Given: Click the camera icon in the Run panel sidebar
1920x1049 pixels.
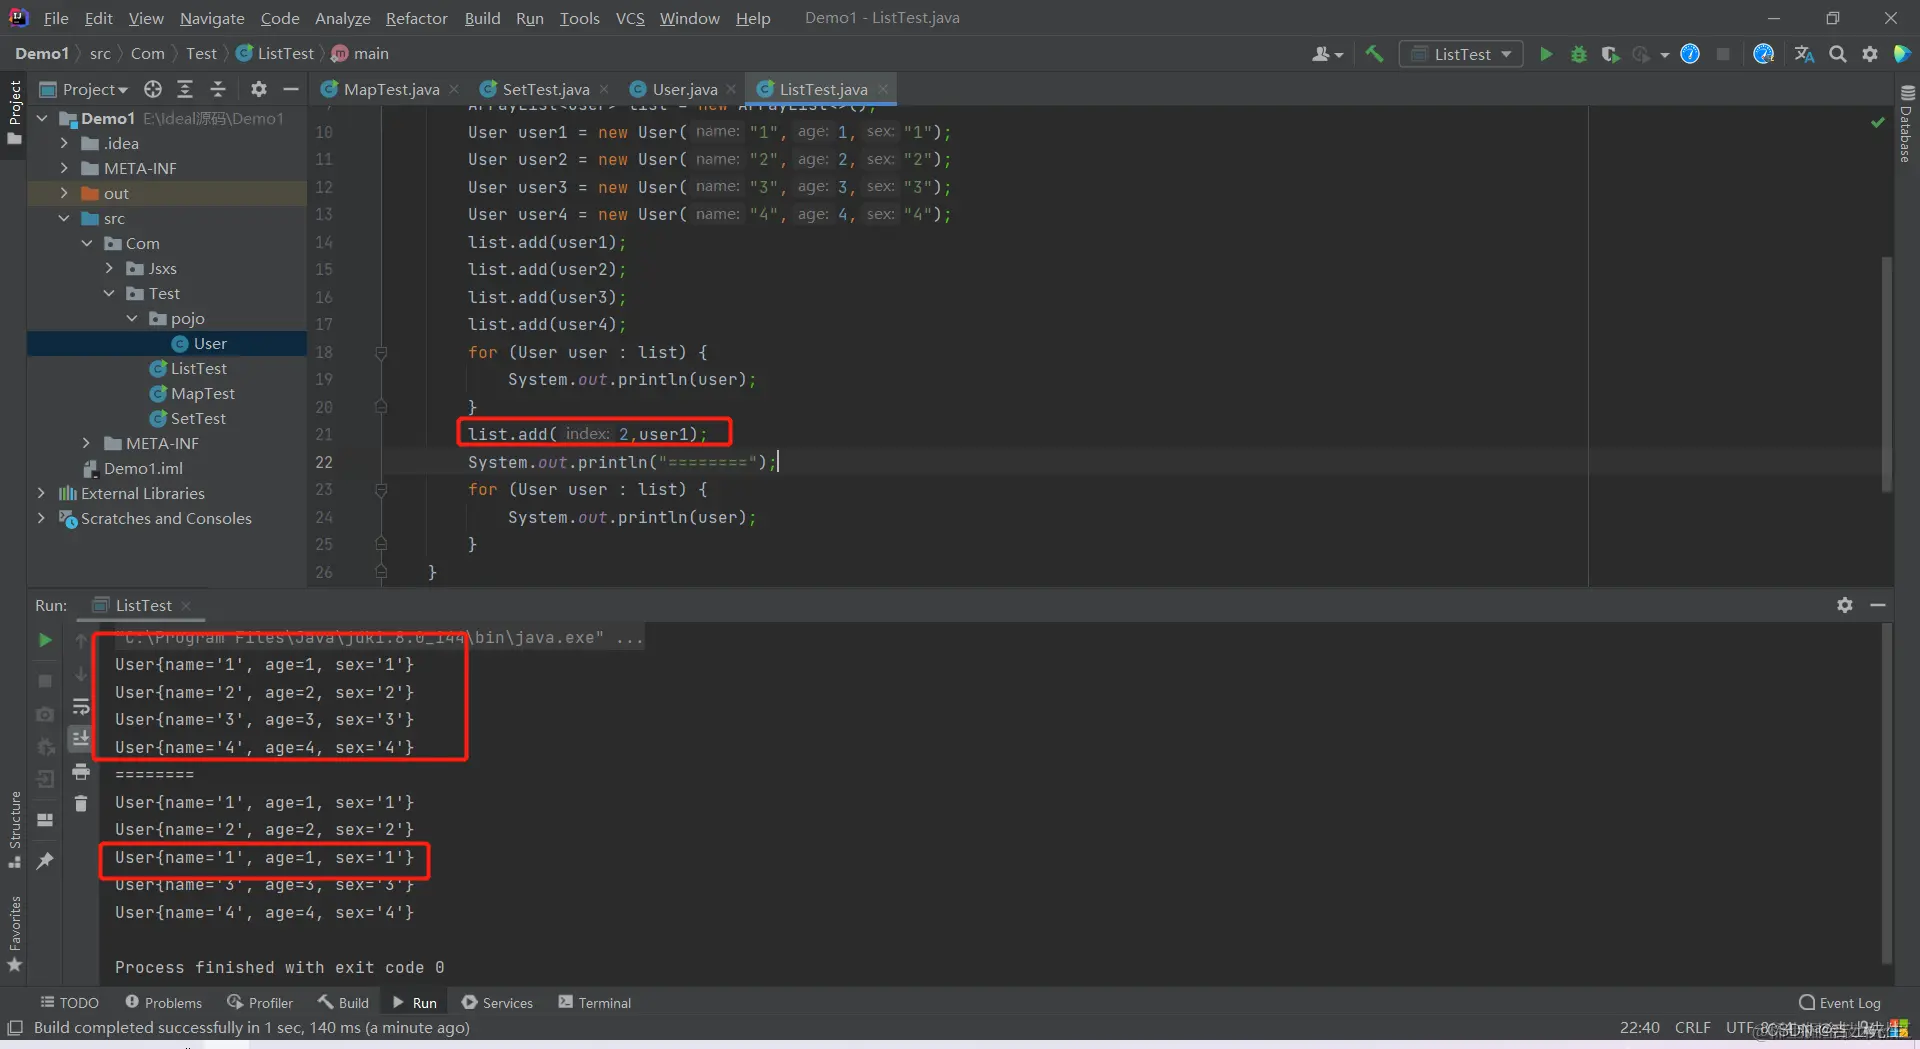Looking at the screenshot, I should [x=45, y=714].
